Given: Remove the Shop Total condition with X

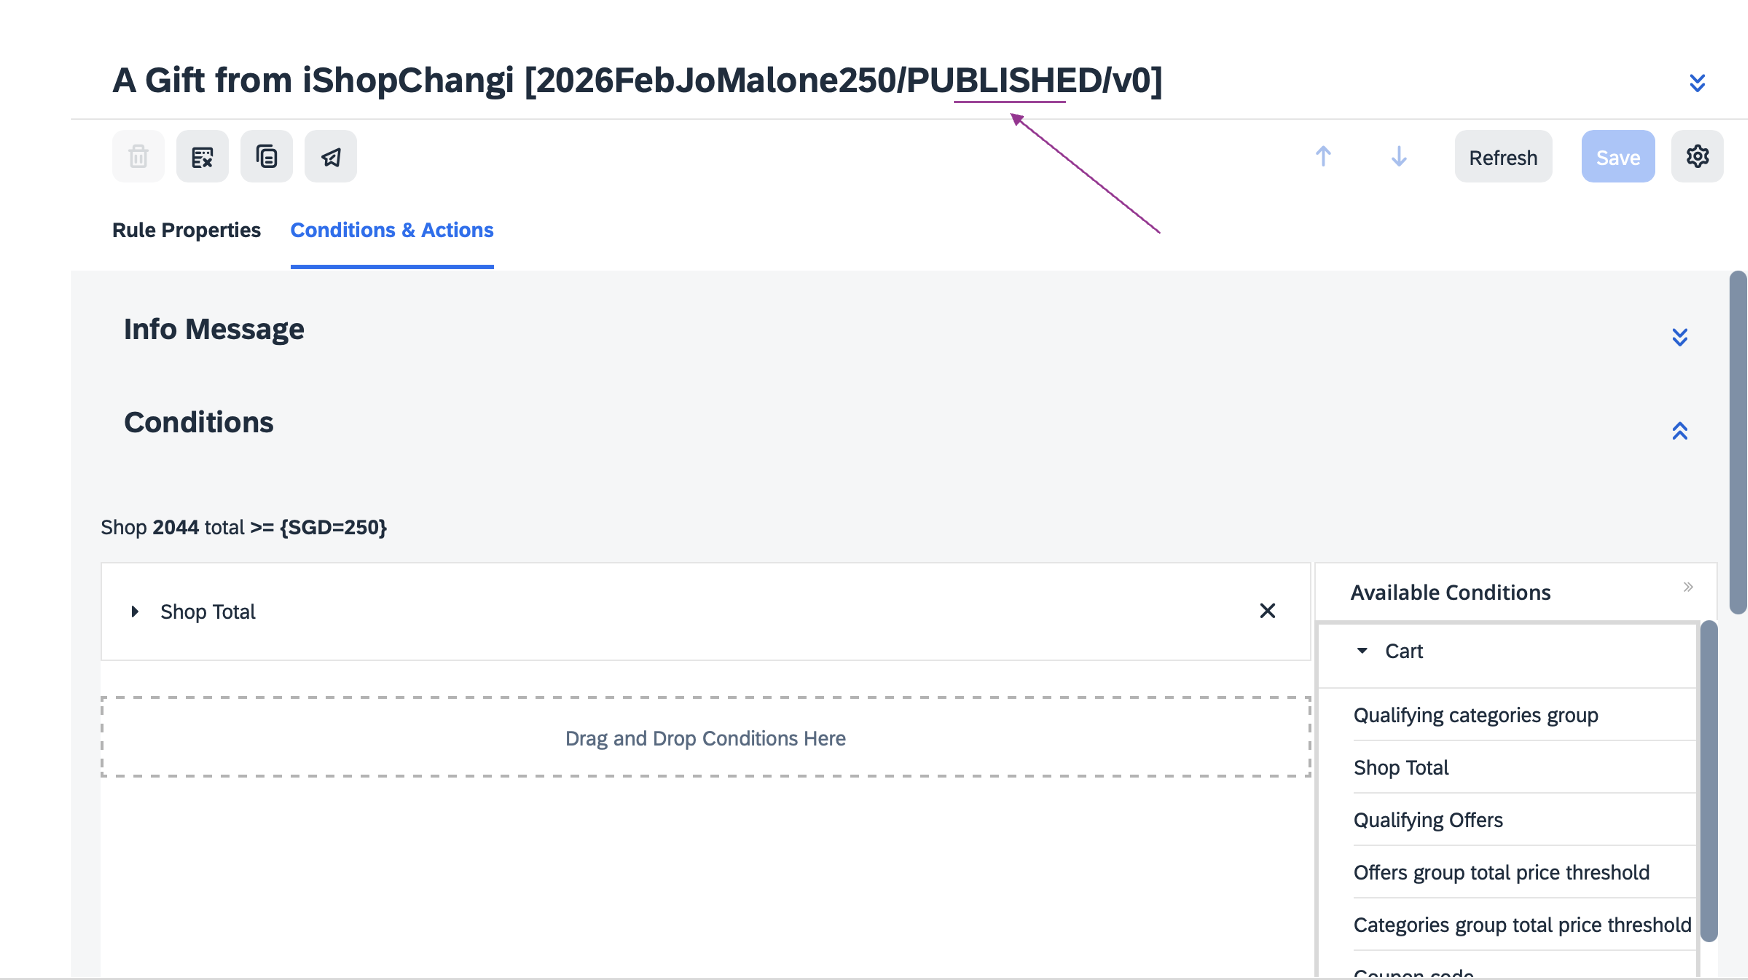Looking at the screenshot, I should point(1267,611).
